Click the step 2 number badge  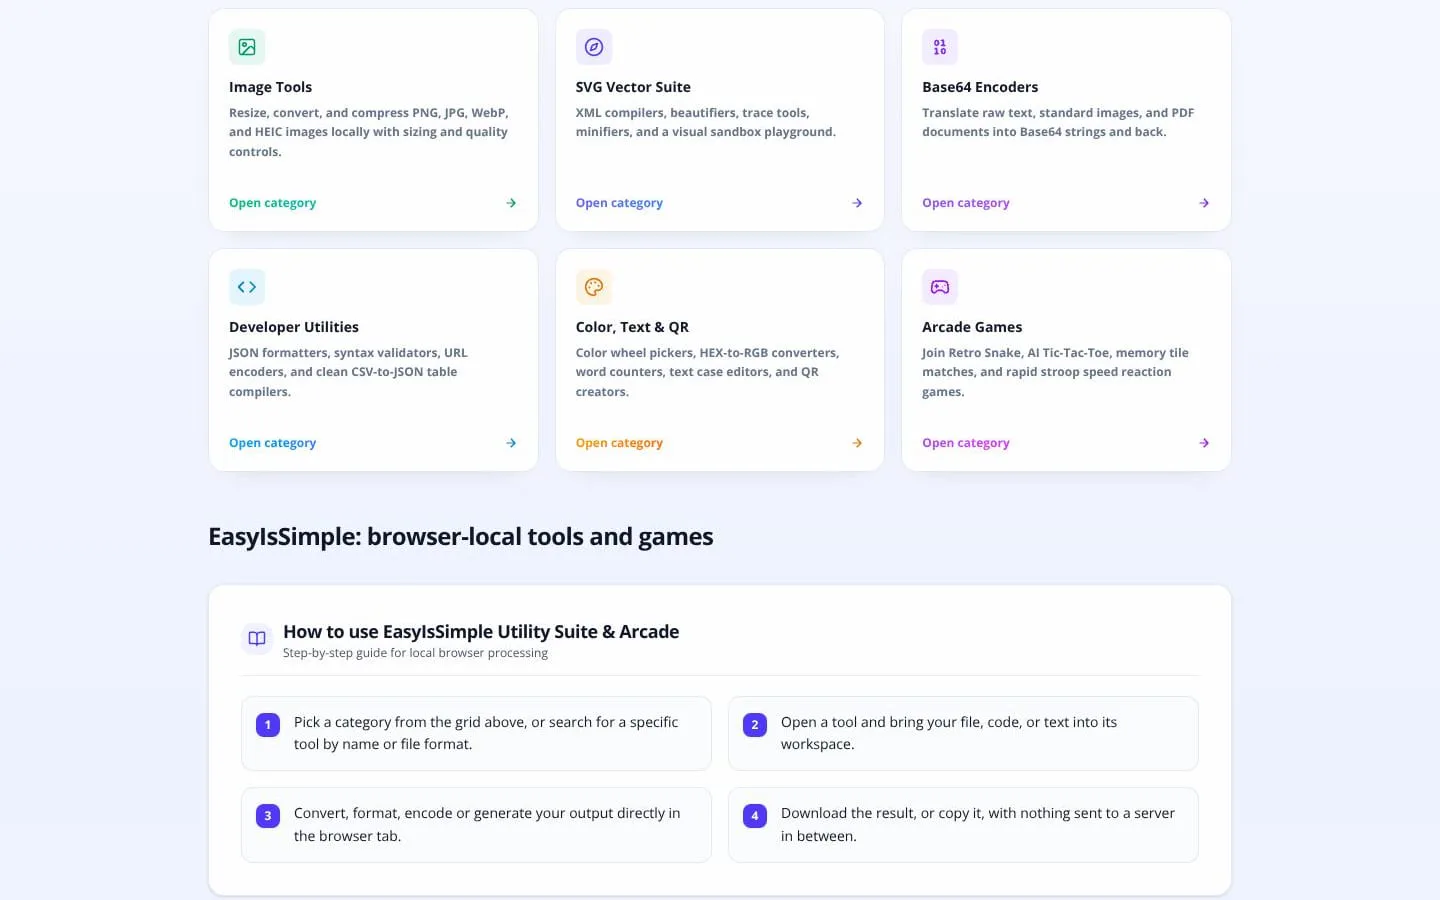(755, 725)
